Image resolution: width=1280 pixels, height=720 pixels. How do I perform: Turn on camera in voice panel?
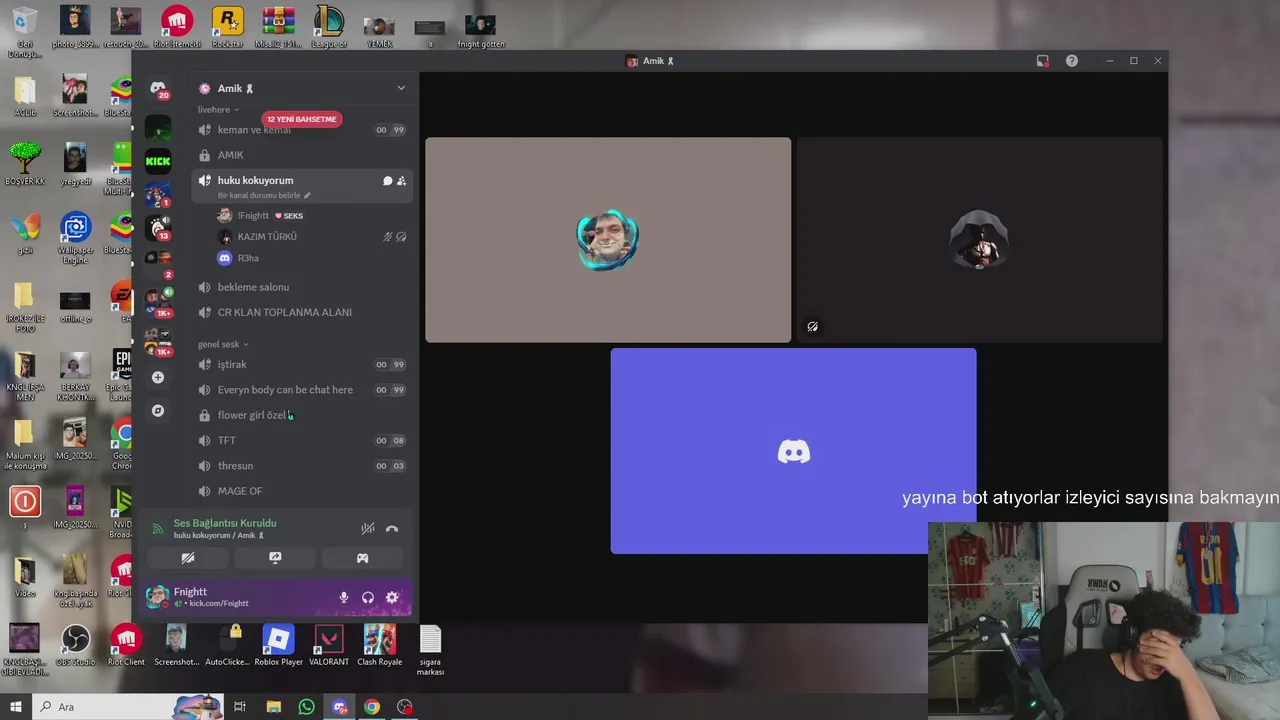click(x=188, y=558)
